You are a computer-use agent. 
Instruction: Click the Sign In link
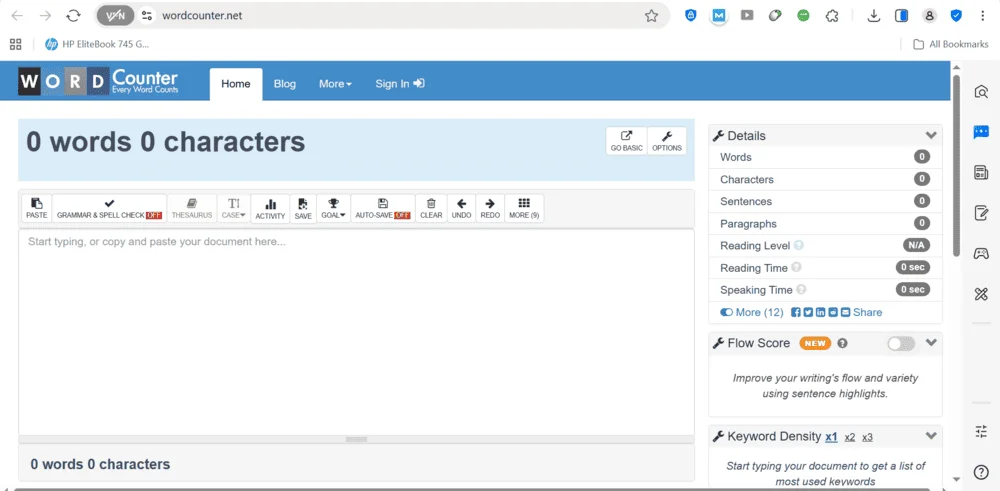[x=399, y=84]
